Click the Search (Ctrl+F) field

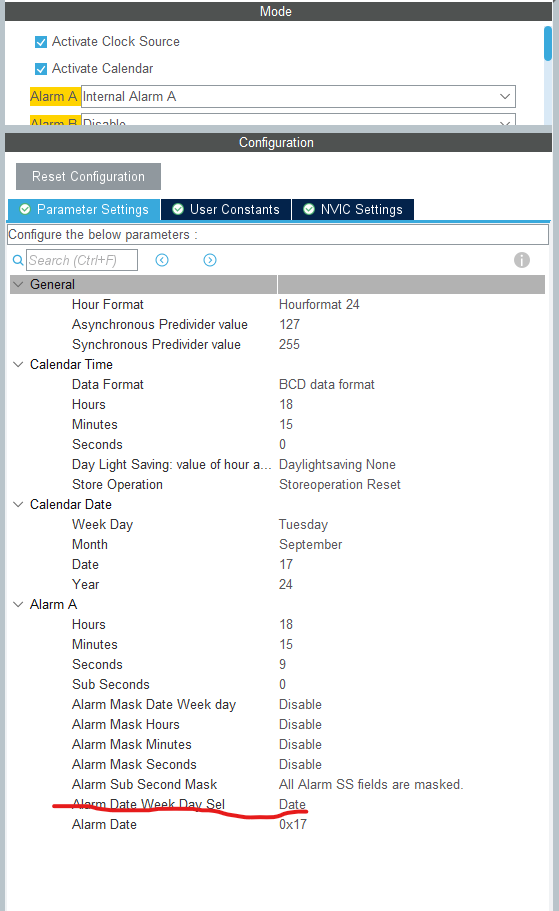click(x=82, y=260)
